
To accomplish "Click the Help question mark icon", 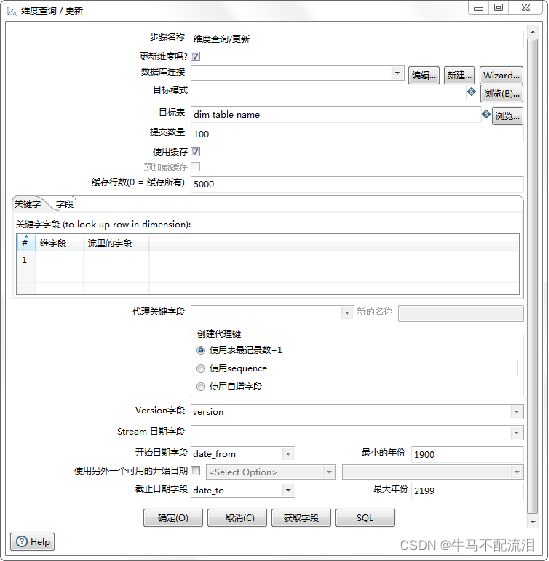I will (22, 541).
